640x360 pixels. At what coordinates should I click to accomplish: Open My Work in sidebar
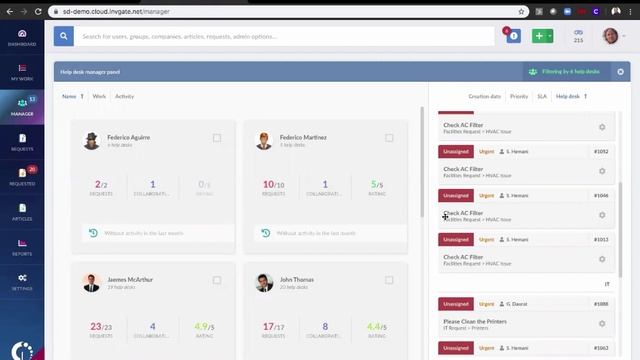coord(22,72)
